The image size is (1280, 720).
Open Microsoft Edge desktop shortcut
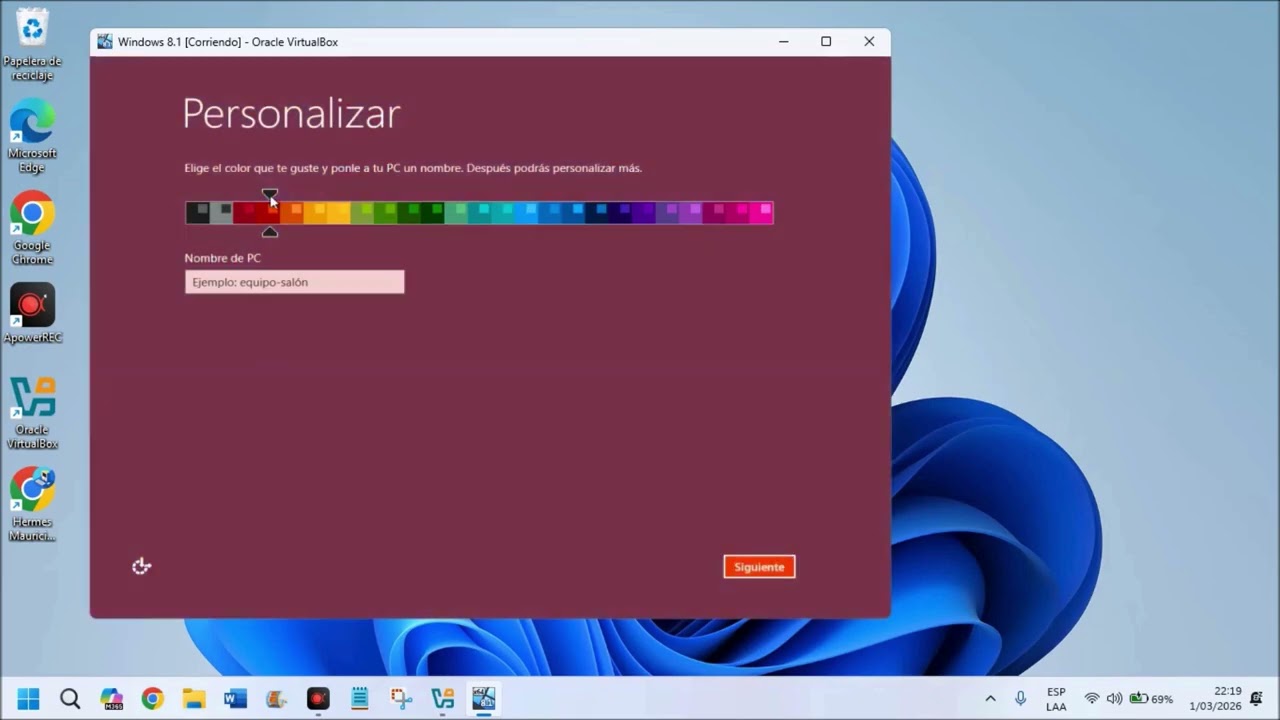pos(32,137)
